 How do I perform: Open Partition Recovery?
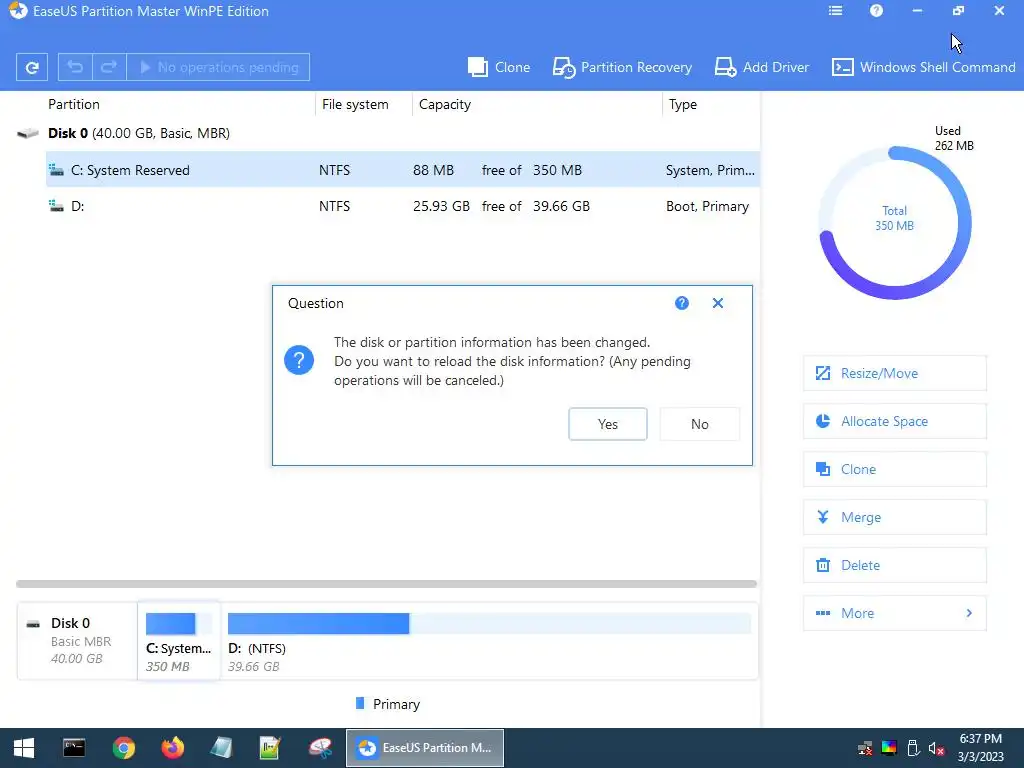pos(622,67)
